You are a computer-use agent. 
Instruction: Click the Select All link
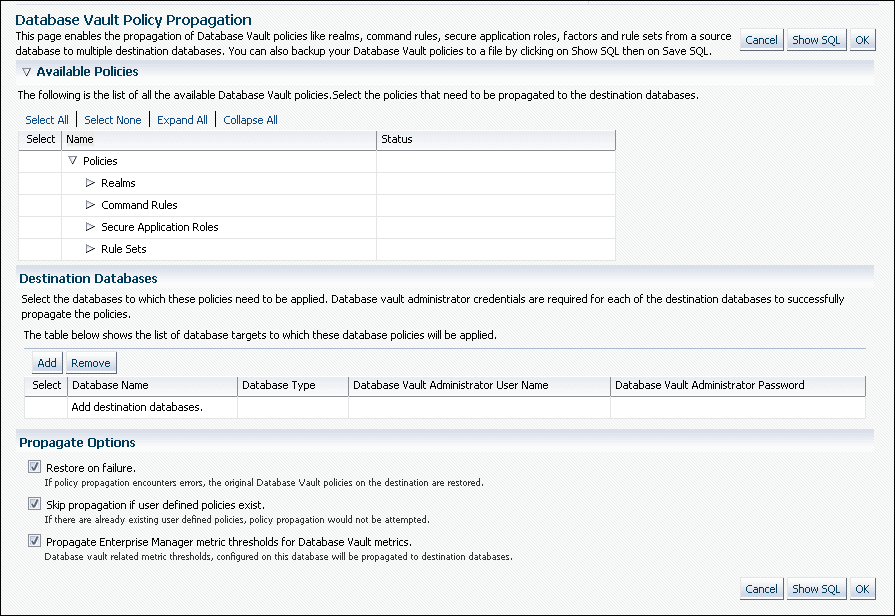pyautogui.click(x=46, y=119)
